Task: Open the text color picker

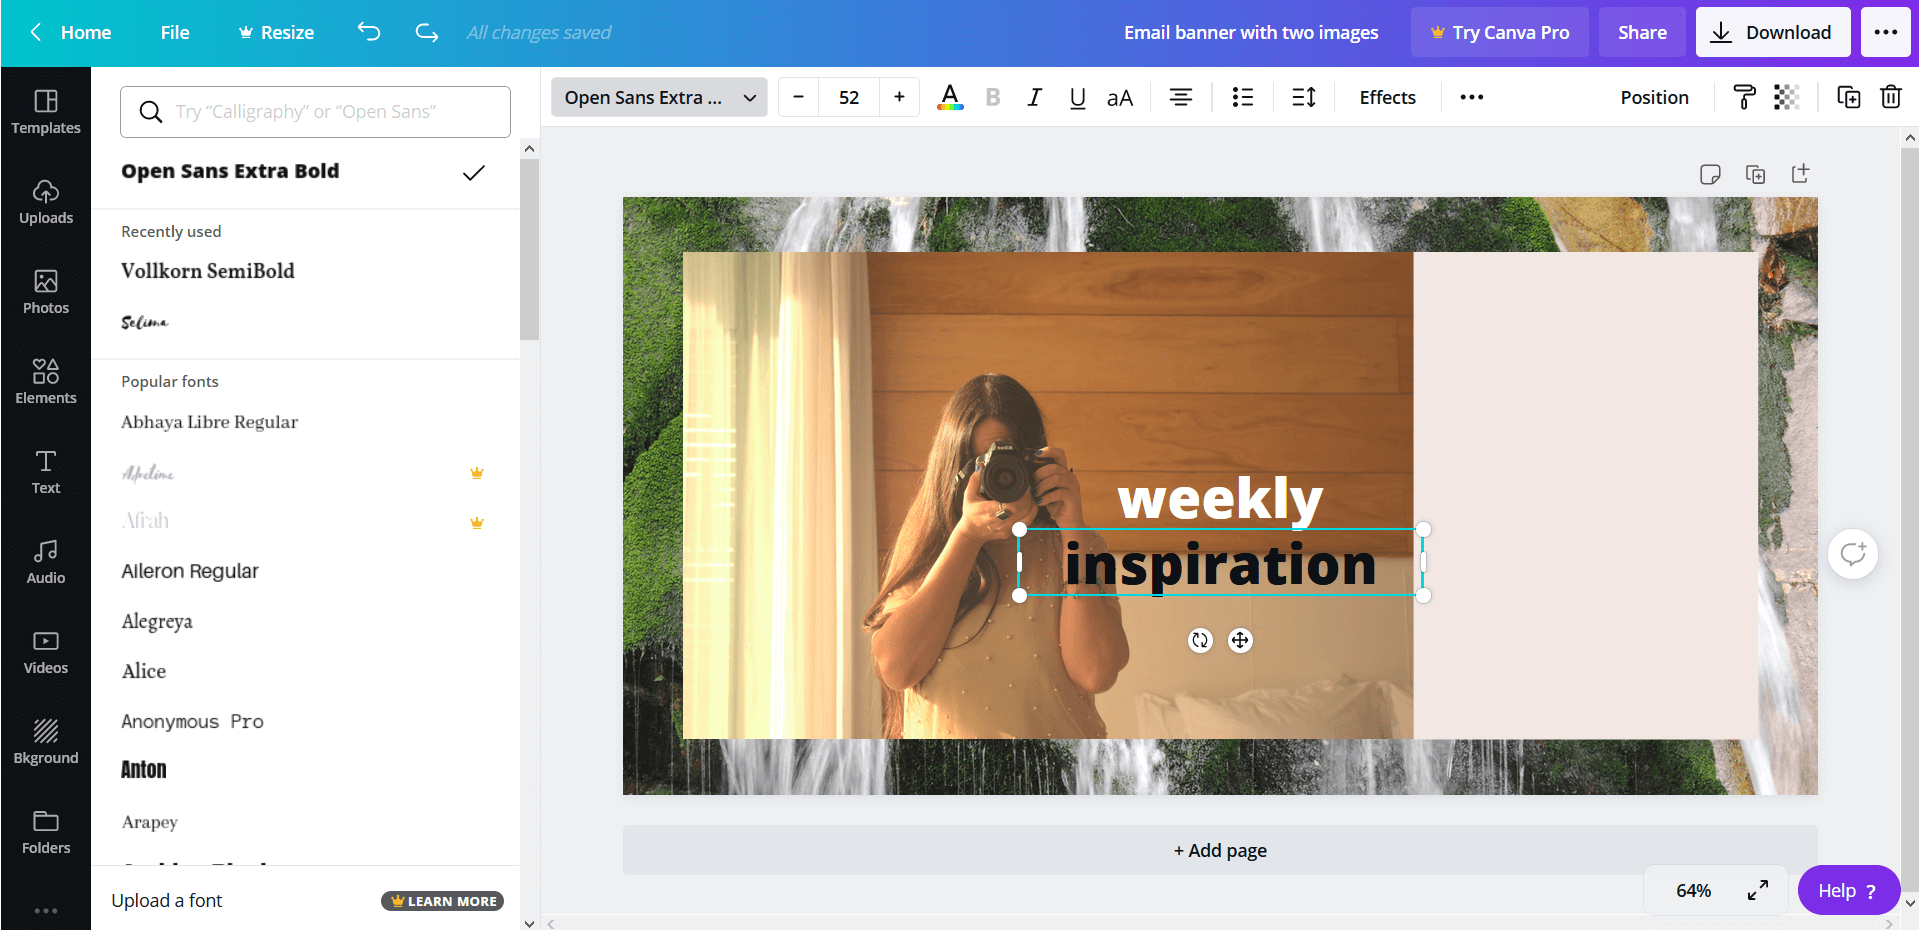Action: (x=949, y=97)
